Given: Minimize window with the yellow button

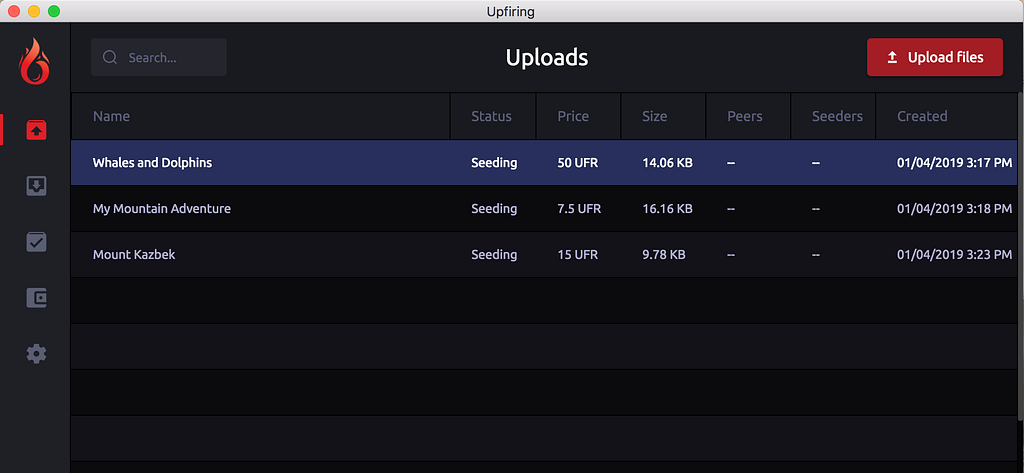Looking at the screenshot, I should click(34, 11).
